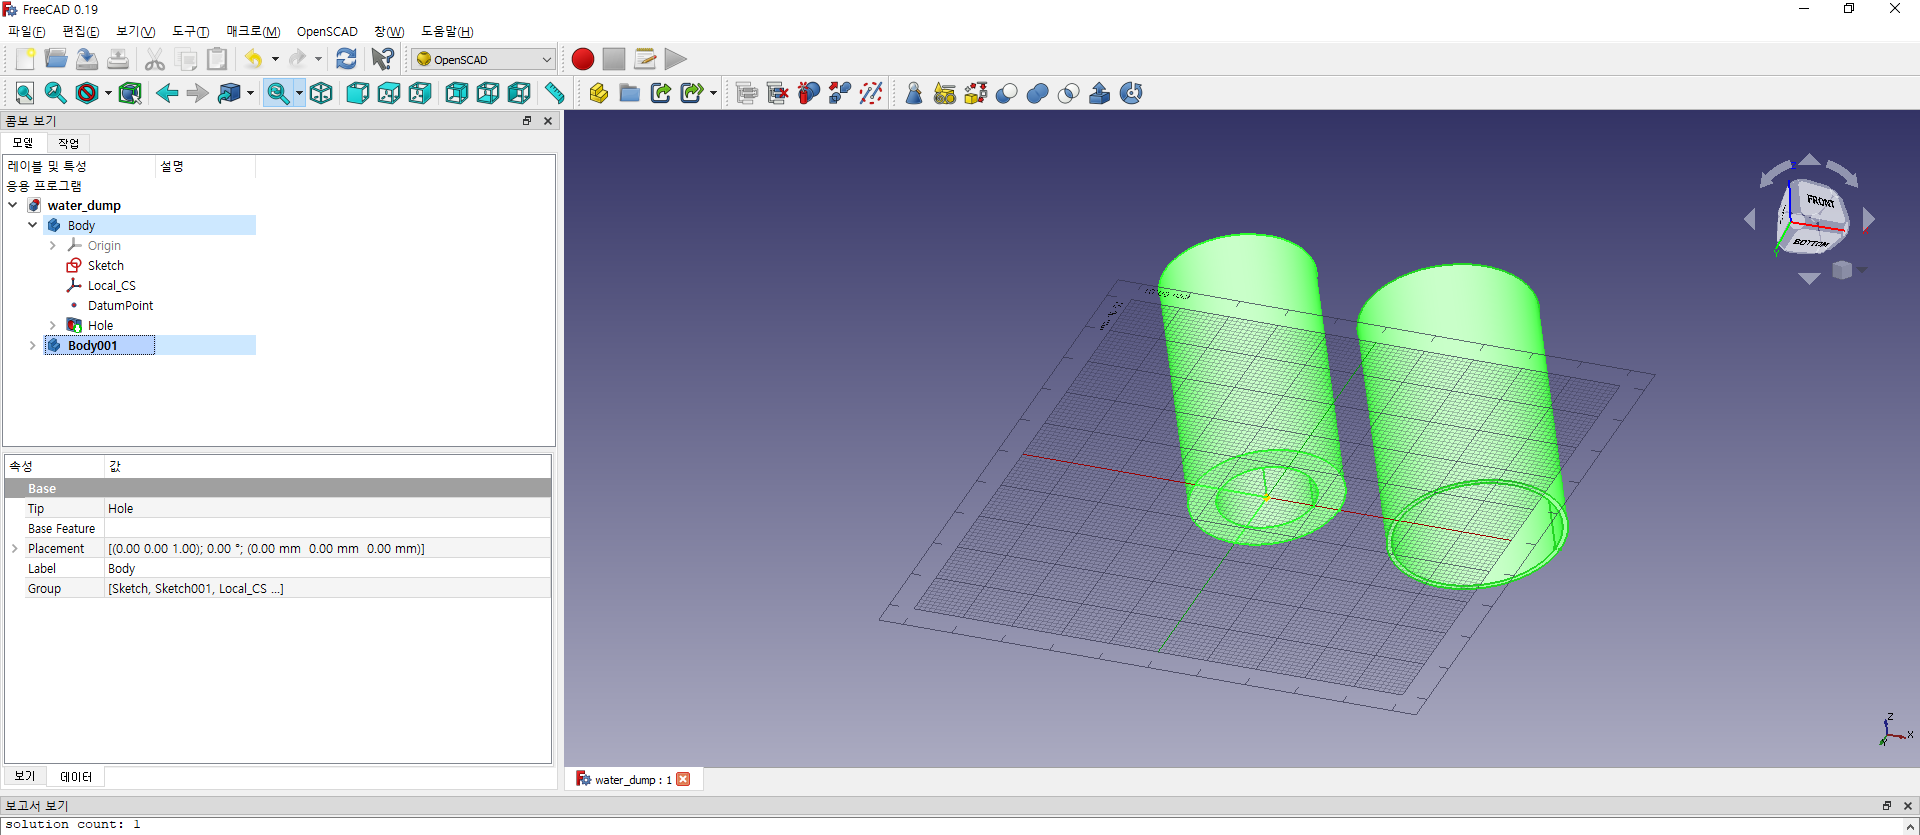
Task: Open the macros dialog with the notepad icon
Action: [x=645, y=59]
